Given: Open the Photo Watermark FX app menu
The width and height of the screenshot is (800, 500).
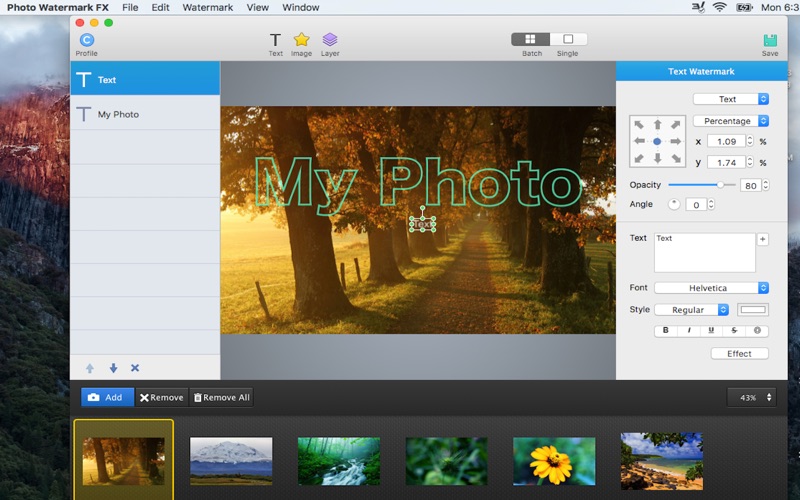Looking at the screenshot, I should [58, 7].
